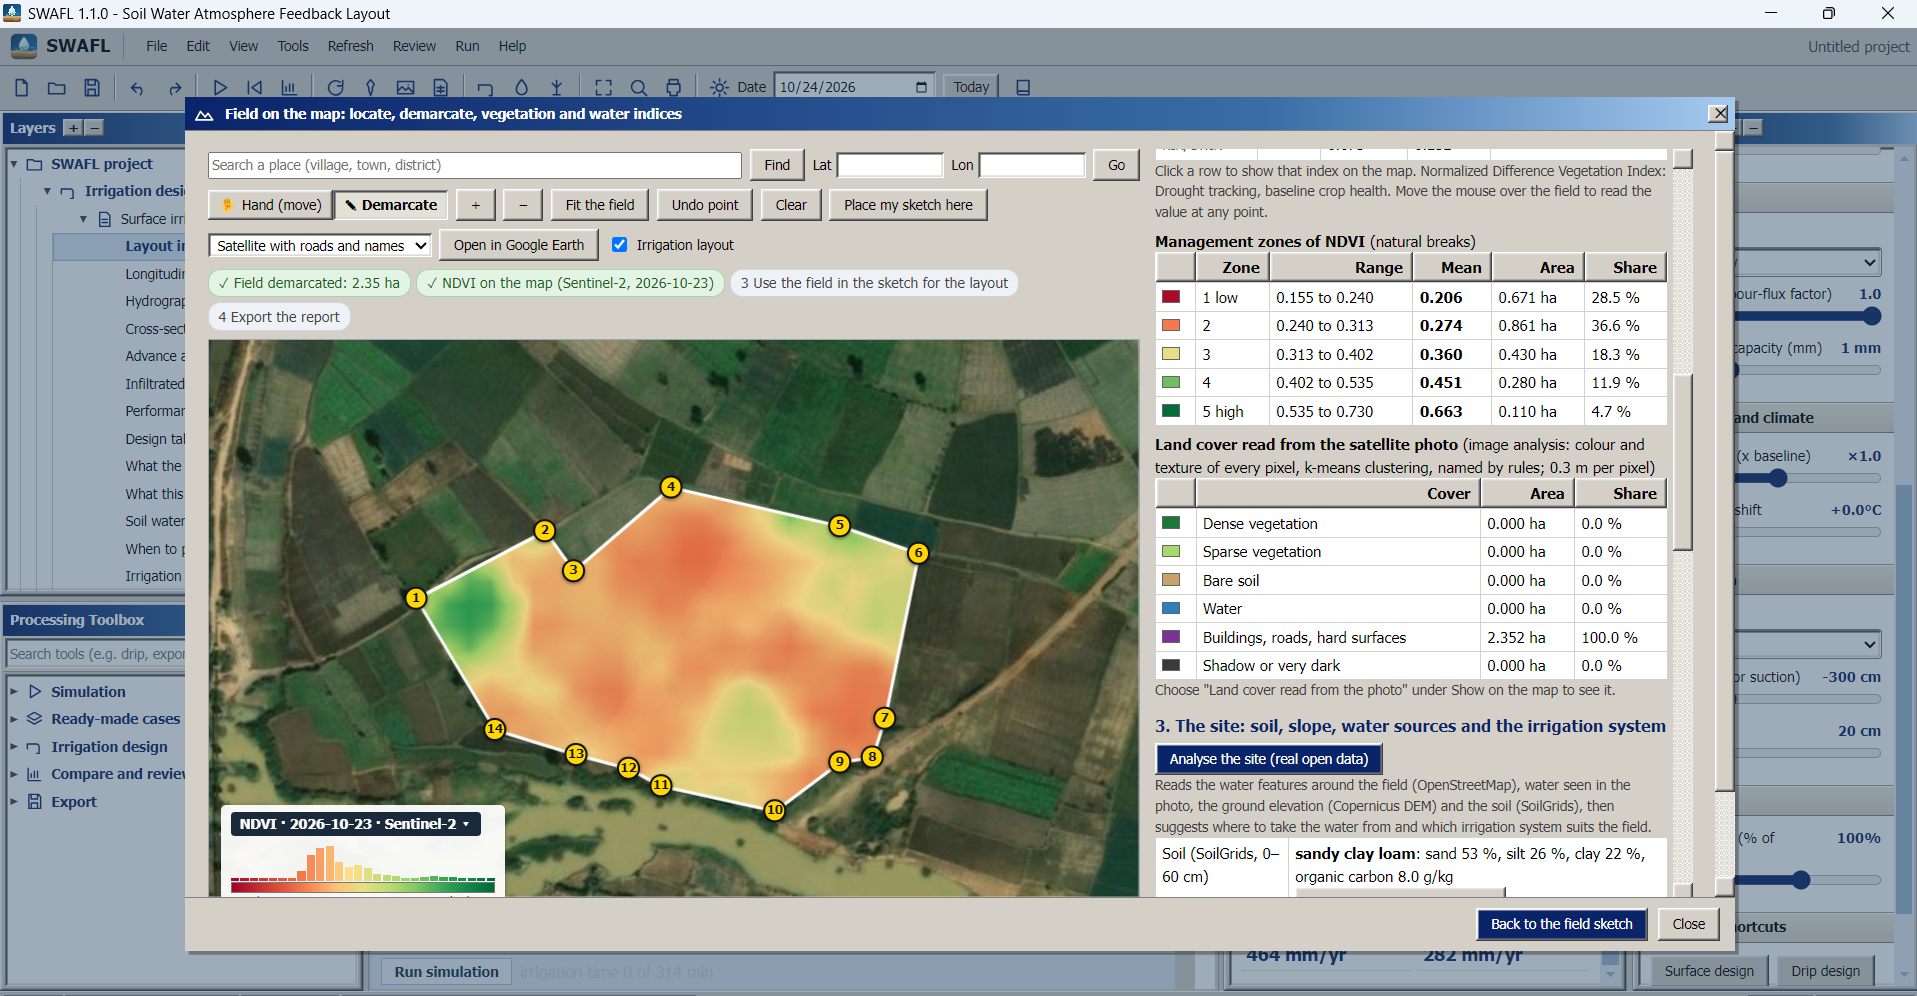Select 'NDVI on the map' step chip
Viewport: 1917px width, 996px height.
click(570, 283)
